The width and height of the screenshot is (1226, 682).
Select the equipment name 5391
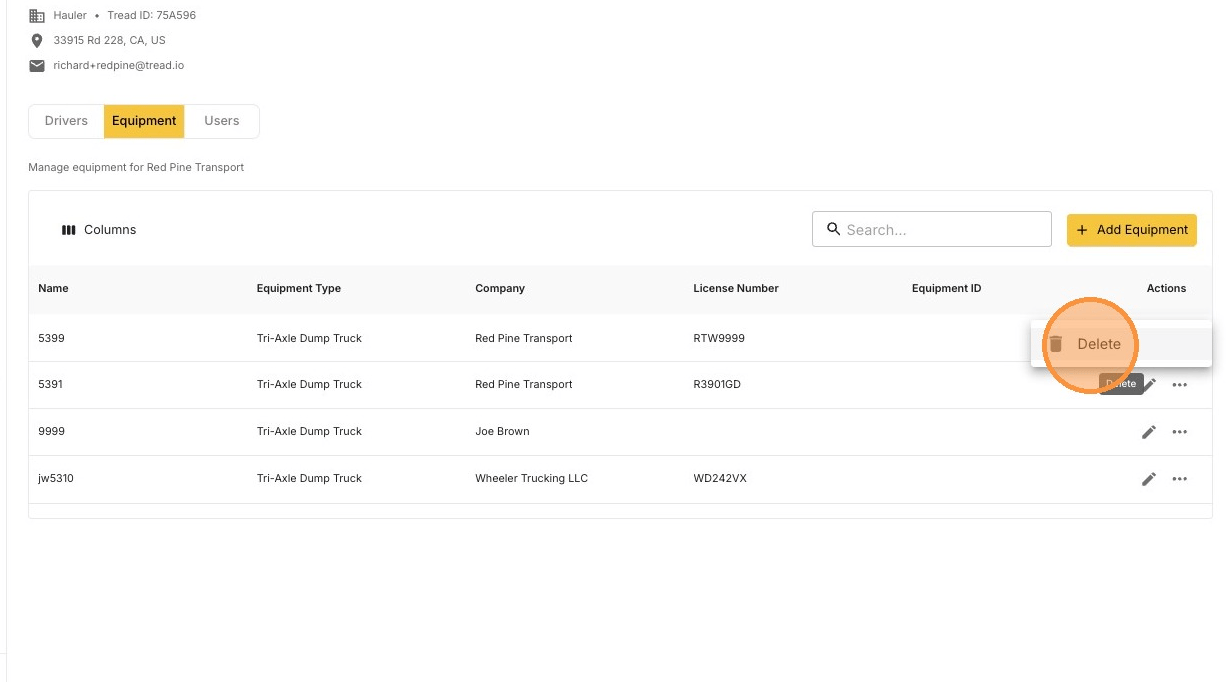51,384
